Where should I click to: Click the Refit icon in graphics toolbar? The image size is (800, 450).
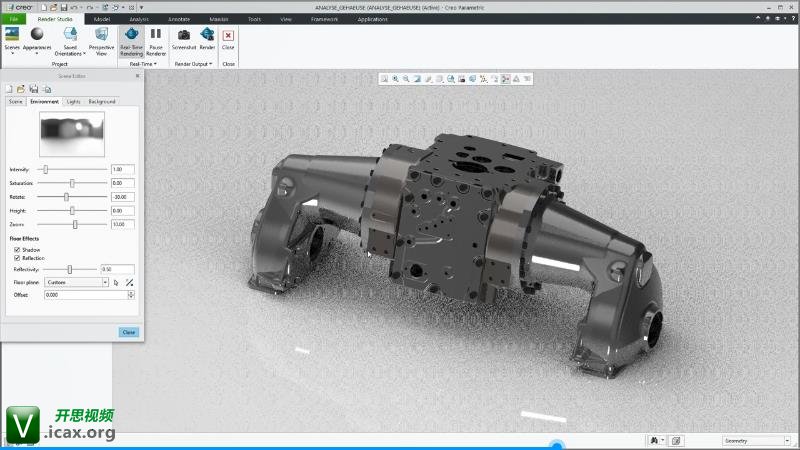tap(384, 78)
